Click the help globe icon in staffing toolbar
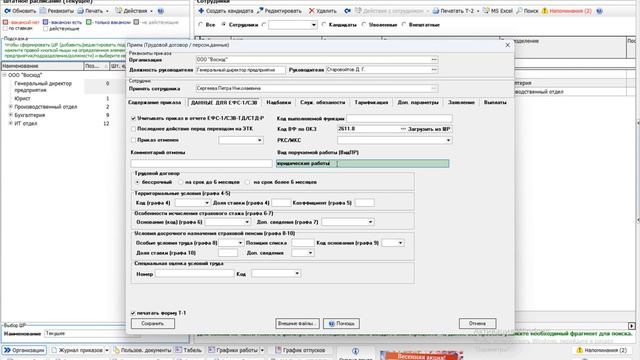640x360 pixels. tap(161, 11)
